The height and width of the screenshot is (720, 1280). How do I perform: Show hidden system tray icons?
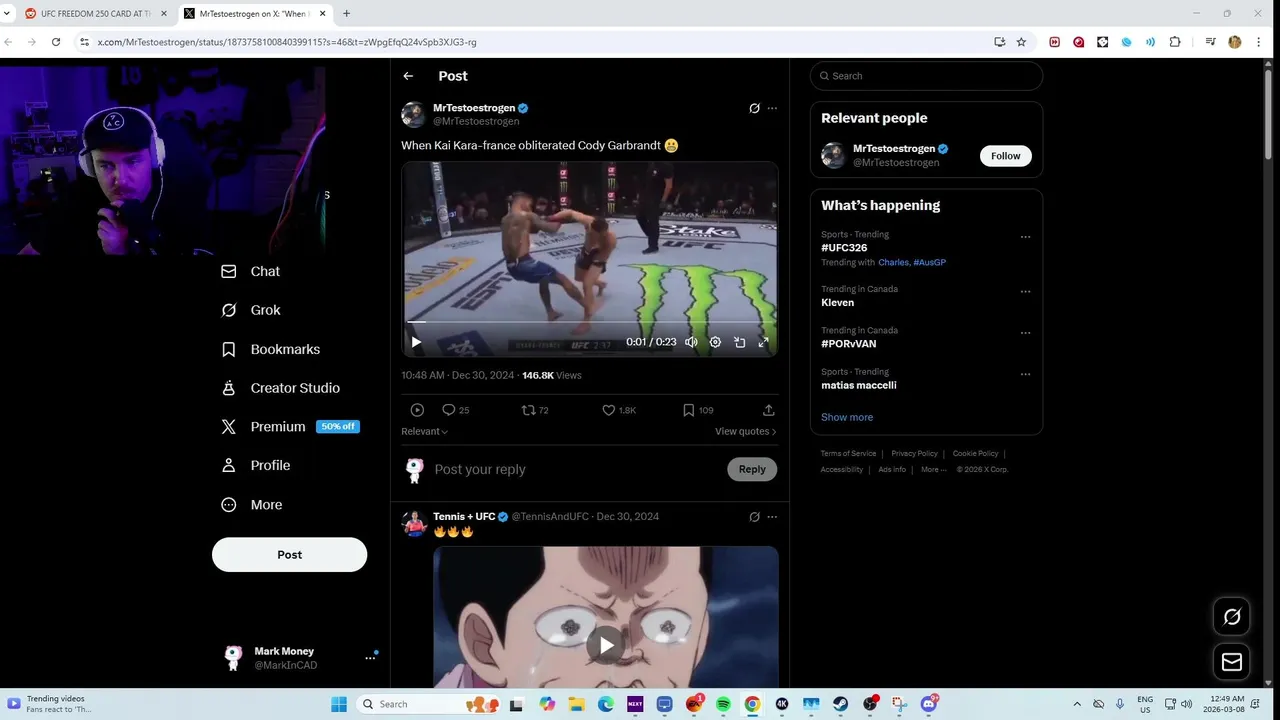click(x=1077, y=704)
